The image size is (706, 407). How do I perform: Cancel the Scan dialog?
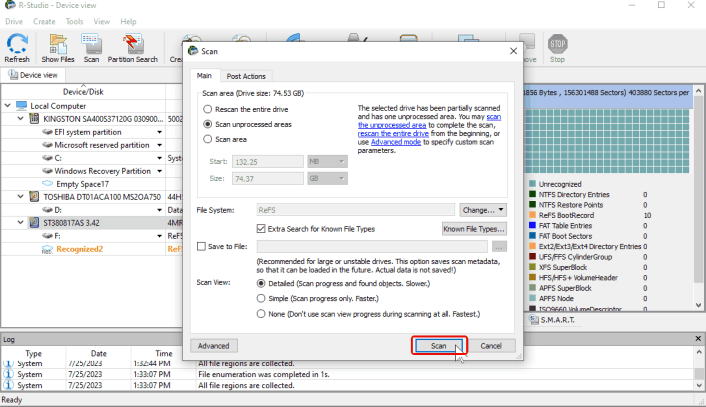(491, 346)
